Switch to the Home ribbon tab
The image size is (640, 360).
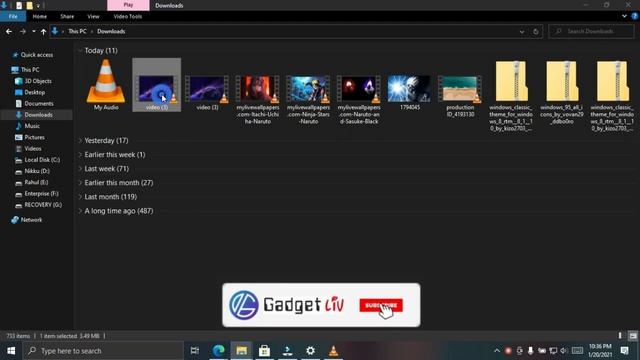coord(40,16)
